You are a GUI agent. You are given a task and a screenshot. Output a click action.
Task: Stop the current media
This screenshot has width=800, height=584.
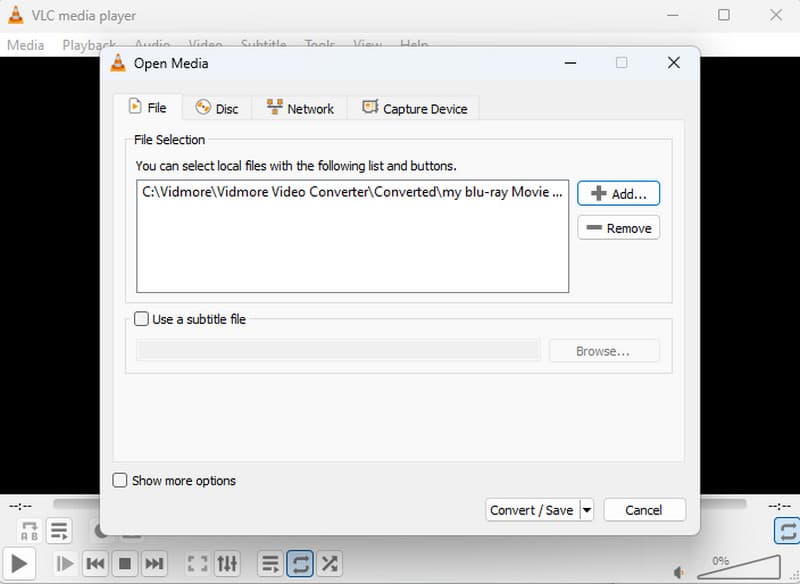point(124,563)
